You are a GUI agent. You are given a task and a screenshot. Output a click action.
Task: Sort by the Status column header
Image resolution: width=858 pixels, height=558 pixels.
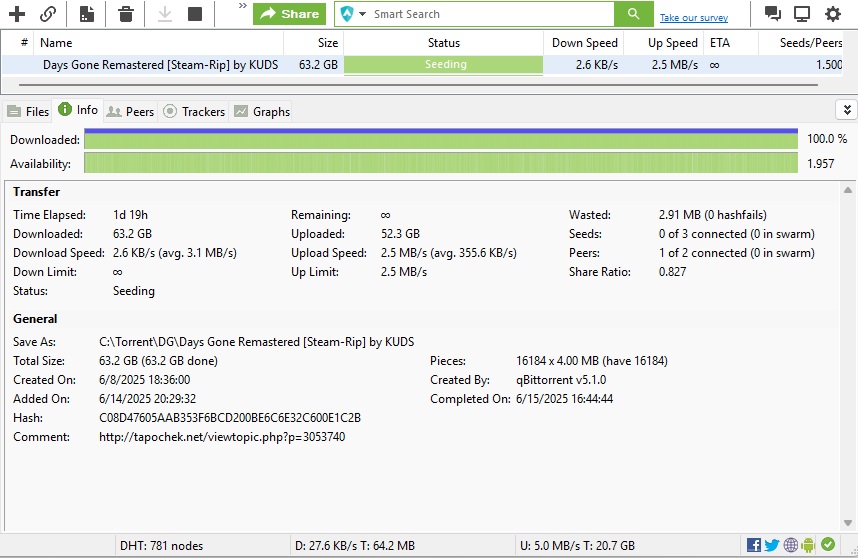(x=444, y=43)
